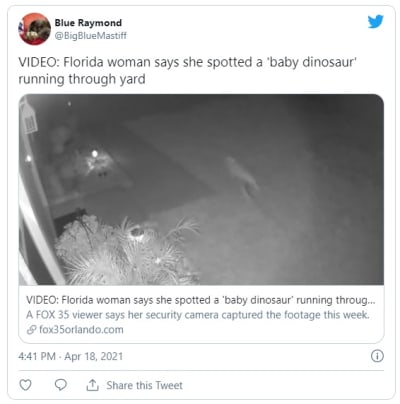
Task: Open Blue Raymond's profile avatar
Action: pyautogui.click(x=34, y=29)
